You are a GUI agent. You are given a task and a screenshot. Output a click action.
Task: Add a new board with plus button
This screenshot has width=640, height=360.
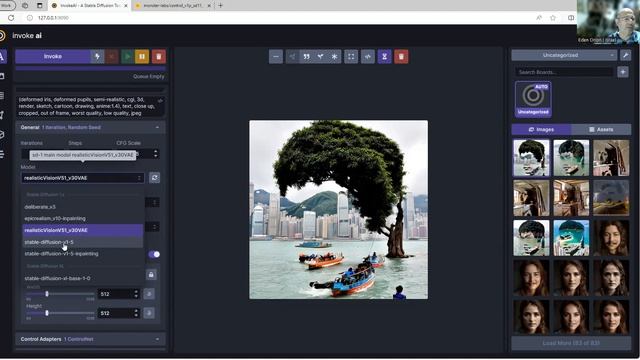tap(623, 72)
